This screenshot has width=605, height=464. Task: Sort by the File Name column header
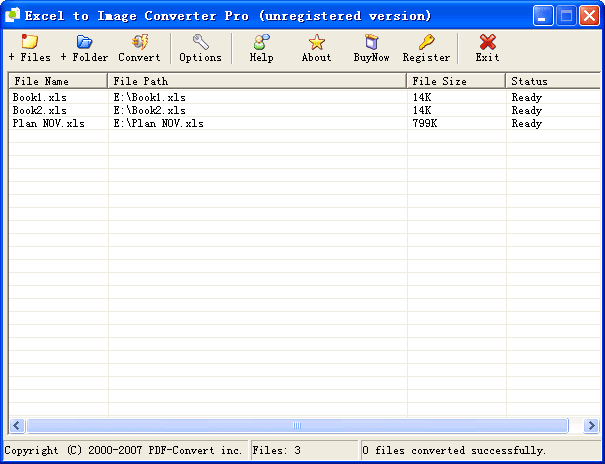[x=58, y=81]
